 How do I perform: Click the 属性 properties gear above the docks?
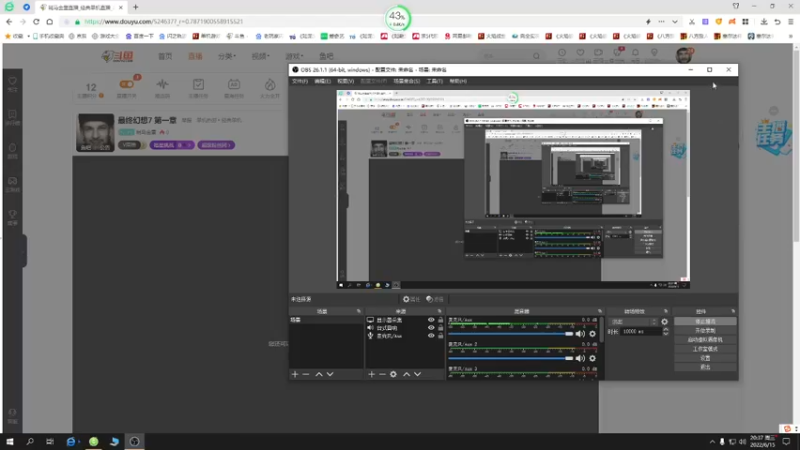(411, 299)
